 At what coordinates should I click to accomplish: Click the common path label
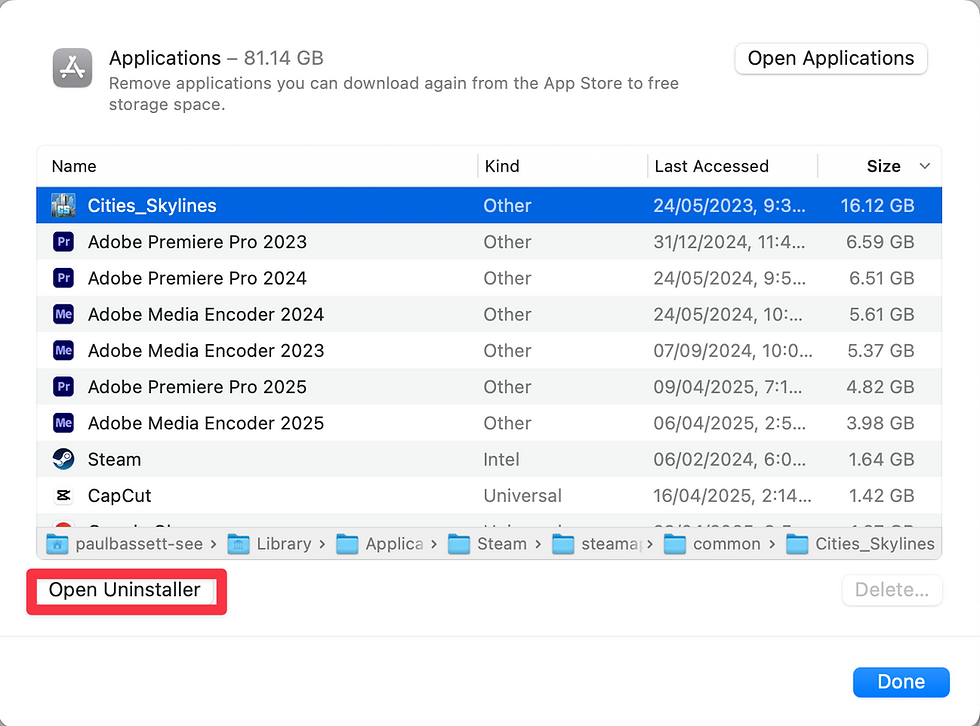(x=727, y=544)
